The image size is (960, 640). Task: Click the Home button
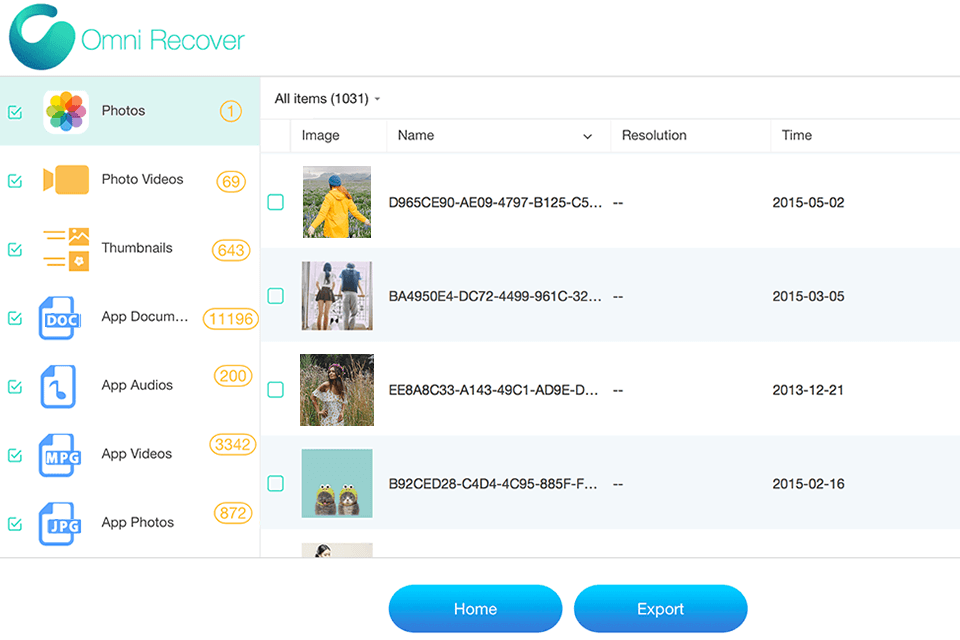coord(475,609)
